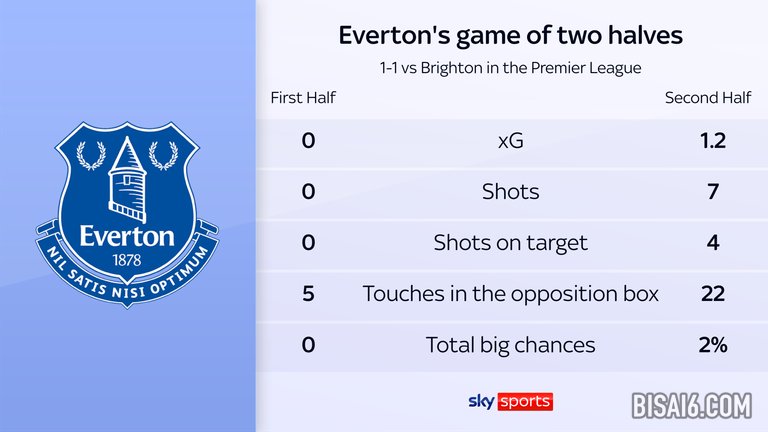The width and height of the screenshot is (768, 432).
Task: Click the second half shots value 7
Action: coord(713,191)
